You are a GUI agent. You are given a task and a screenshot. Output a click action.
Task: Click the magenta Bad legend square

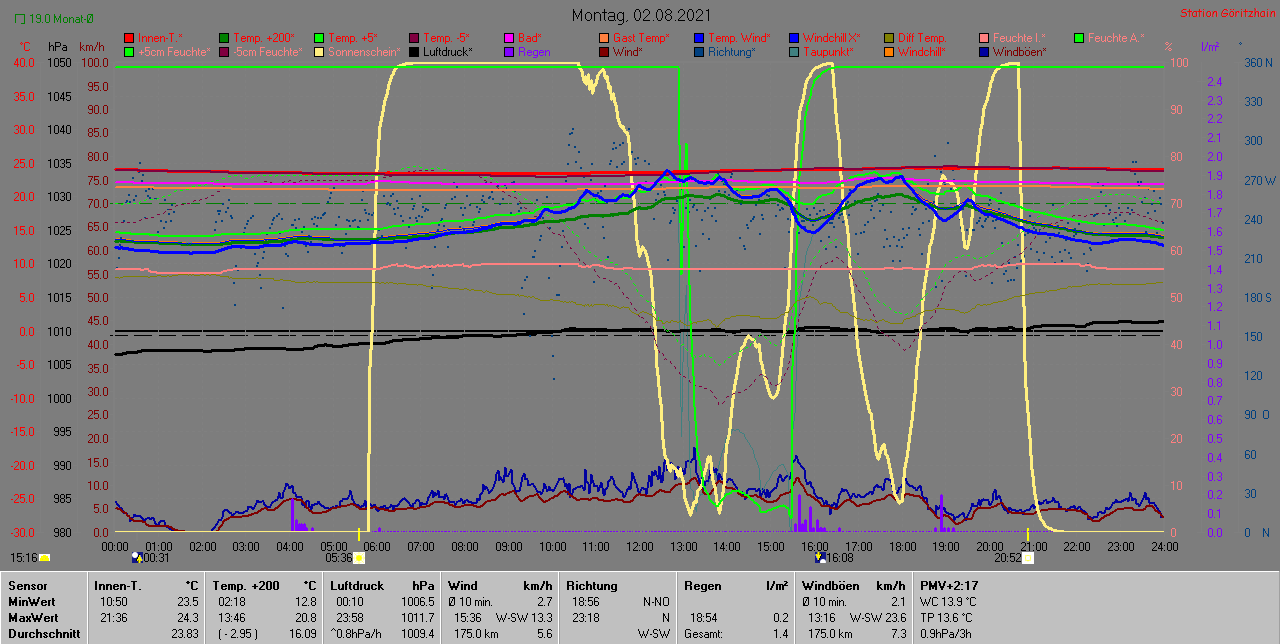pyautogui.click(x=508, y=38)
